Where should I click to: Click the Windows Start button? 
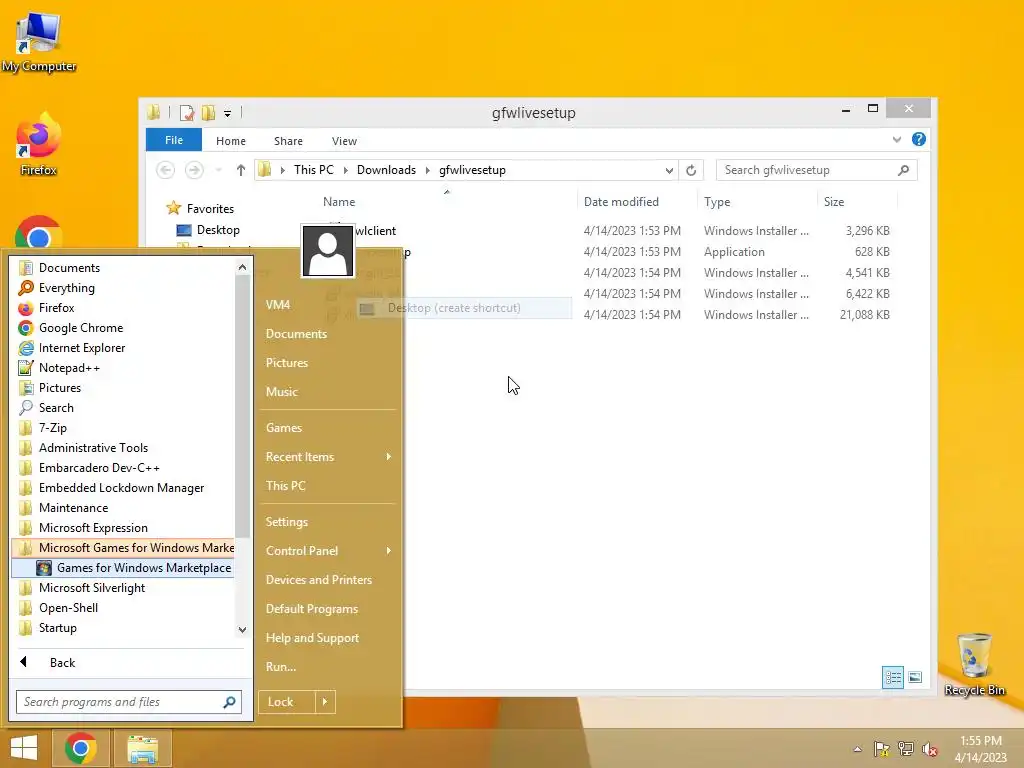(24, 748)
